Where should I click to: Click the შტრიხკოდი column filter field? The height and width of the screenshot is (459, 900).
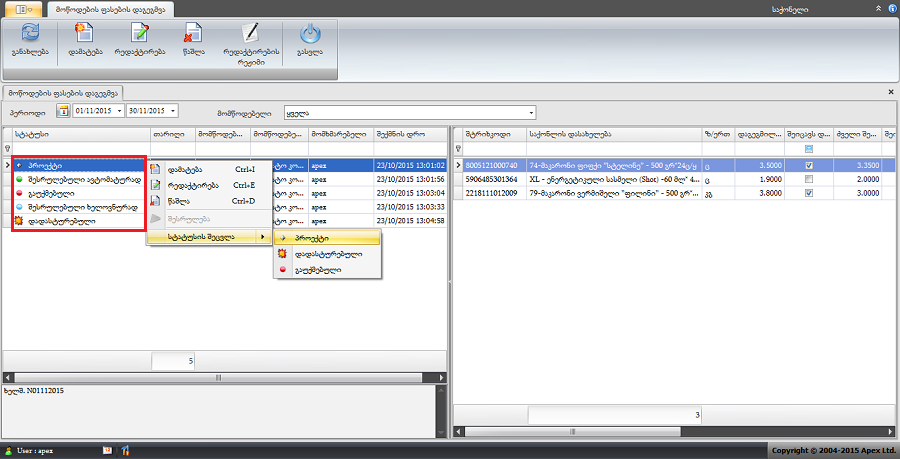click(490, 148)
